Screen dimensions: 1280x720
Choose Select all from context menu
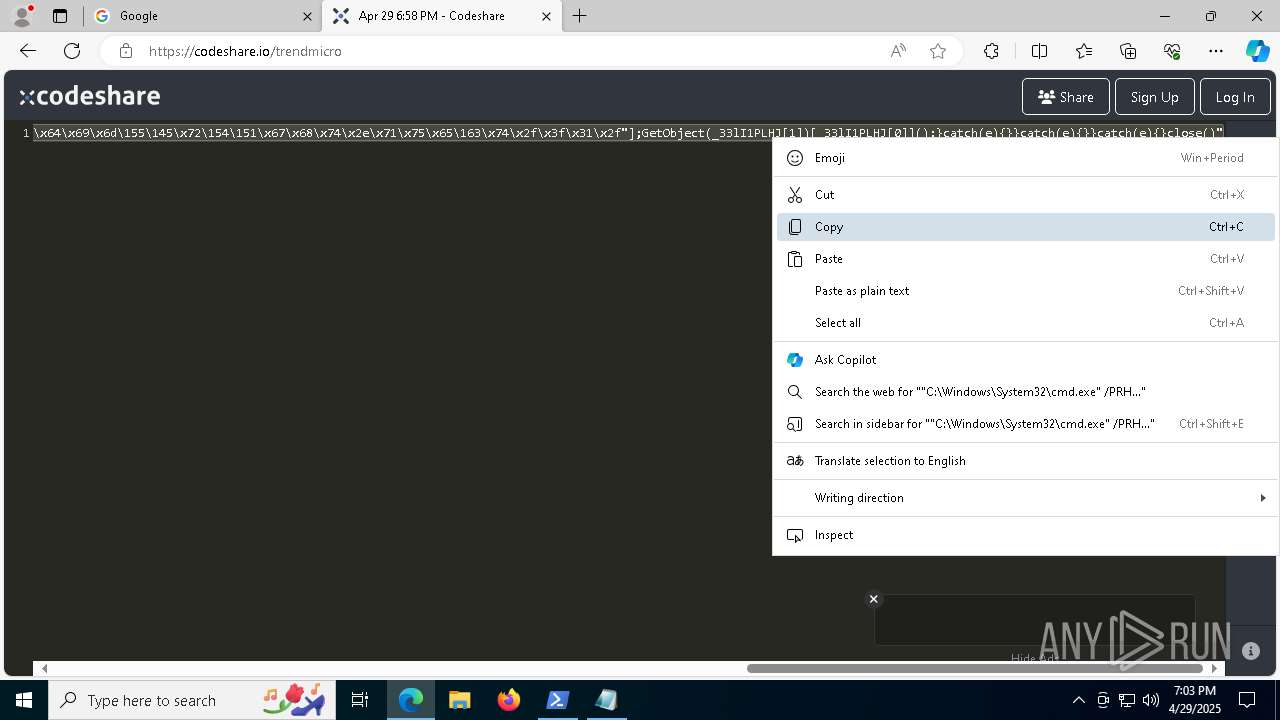(x=1027, y=323)
